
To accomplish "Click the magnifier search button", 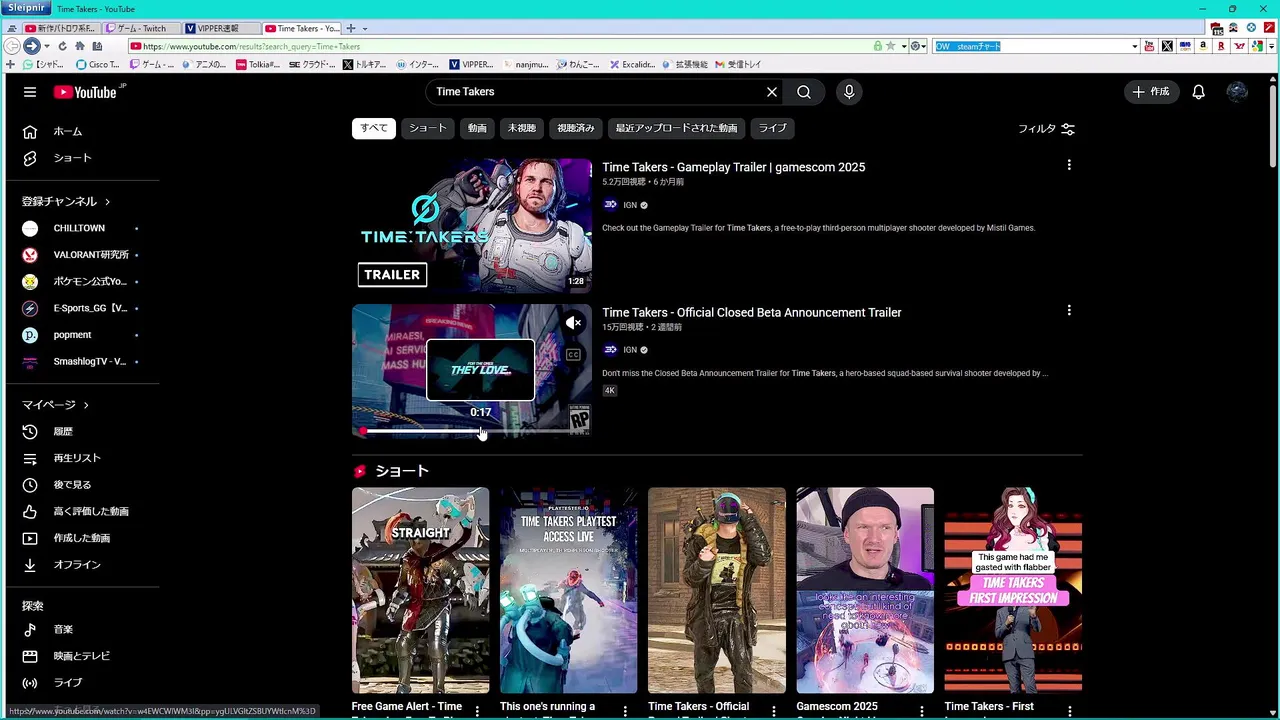I will [804, 92].
